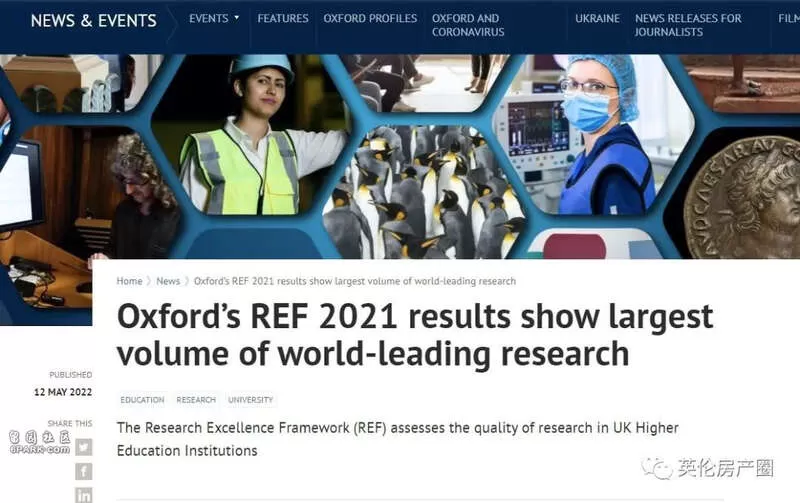Open the Ukraine nav item
Viewport: 800px width, 503px height.
coord(597,18)
